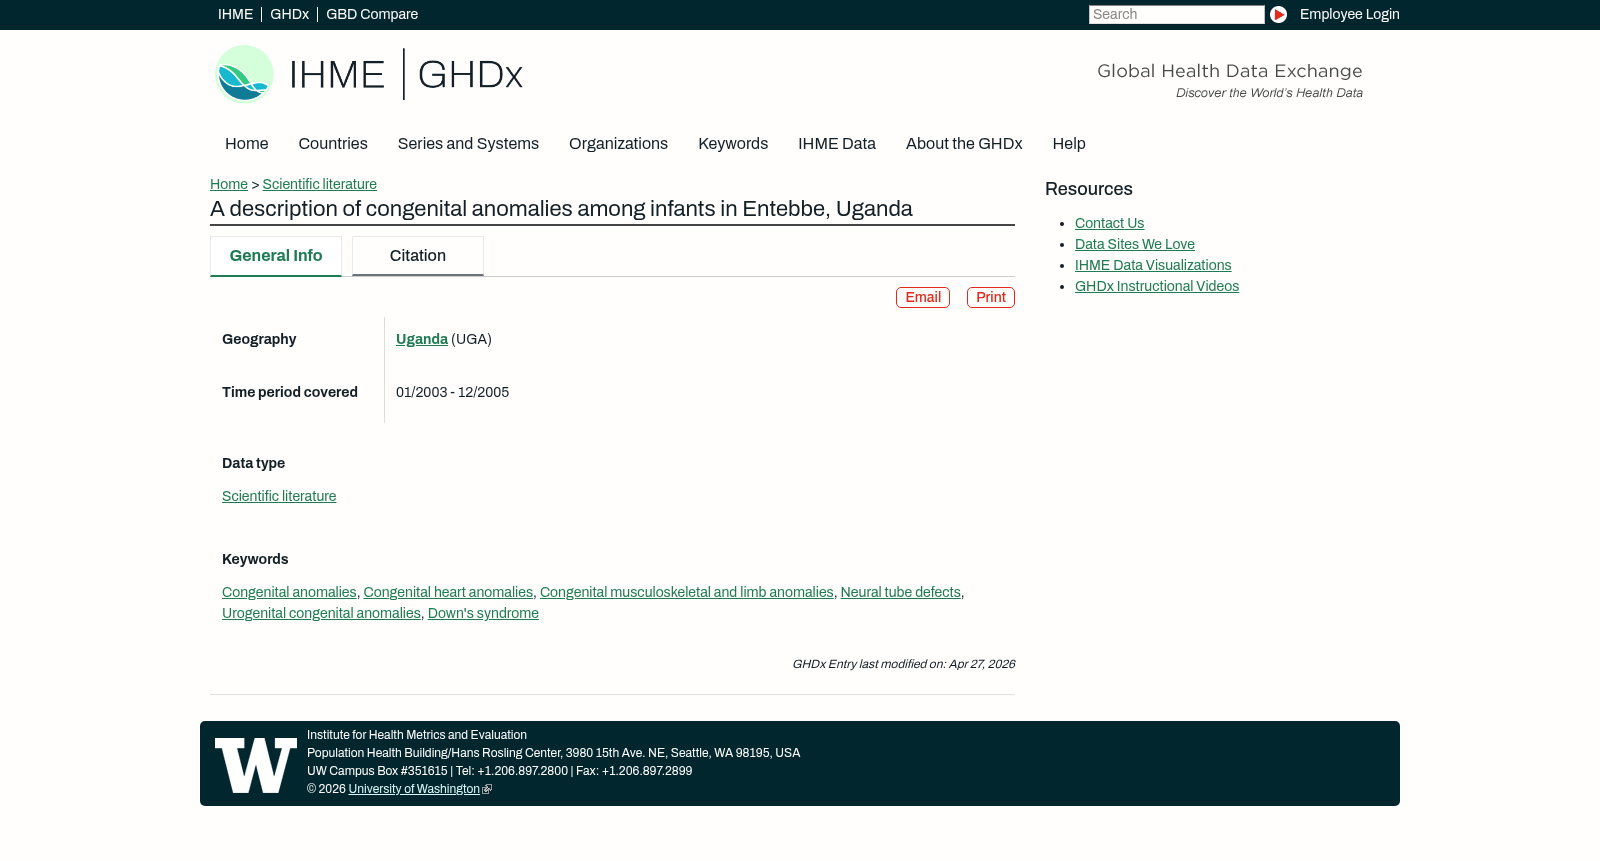
Task: Select the General Info tab
Action: click(276, 256)
